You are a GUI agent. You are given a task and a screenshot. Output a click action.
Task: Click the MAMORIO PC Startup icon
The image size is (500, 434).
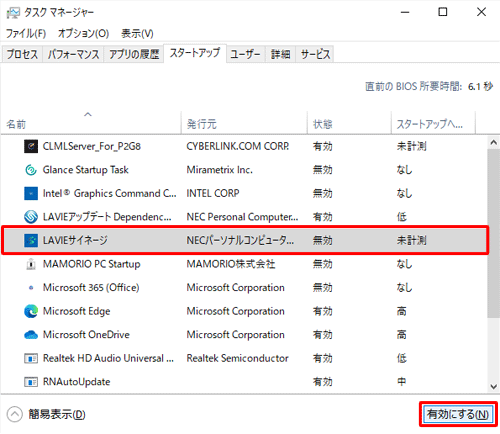click(x=31, y=264)
